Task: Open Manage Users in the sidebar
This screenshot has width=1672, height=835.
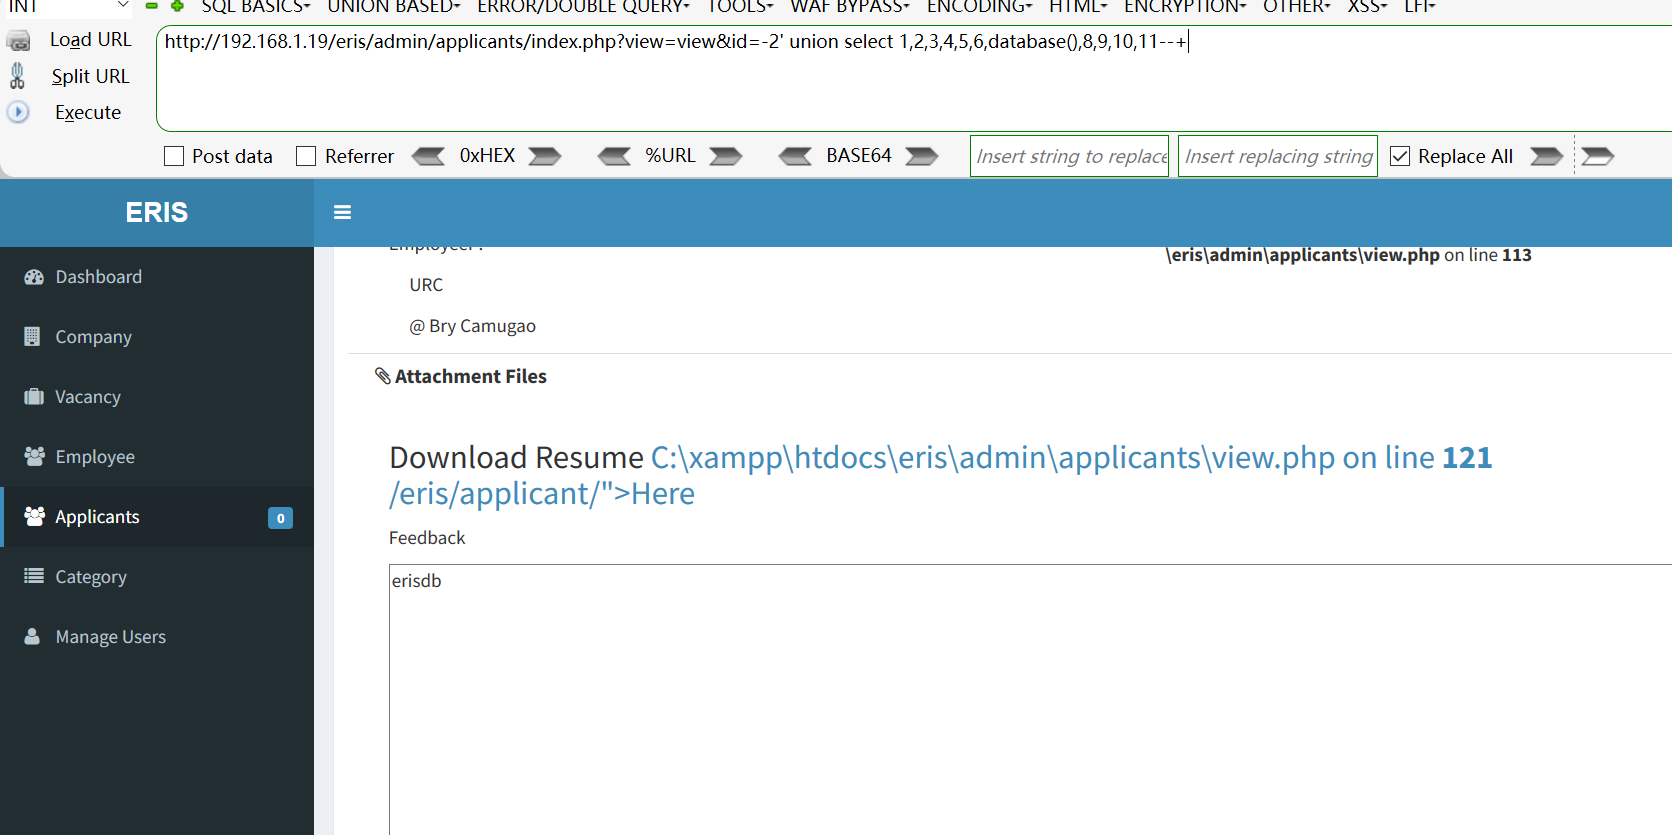Action: 157,637
